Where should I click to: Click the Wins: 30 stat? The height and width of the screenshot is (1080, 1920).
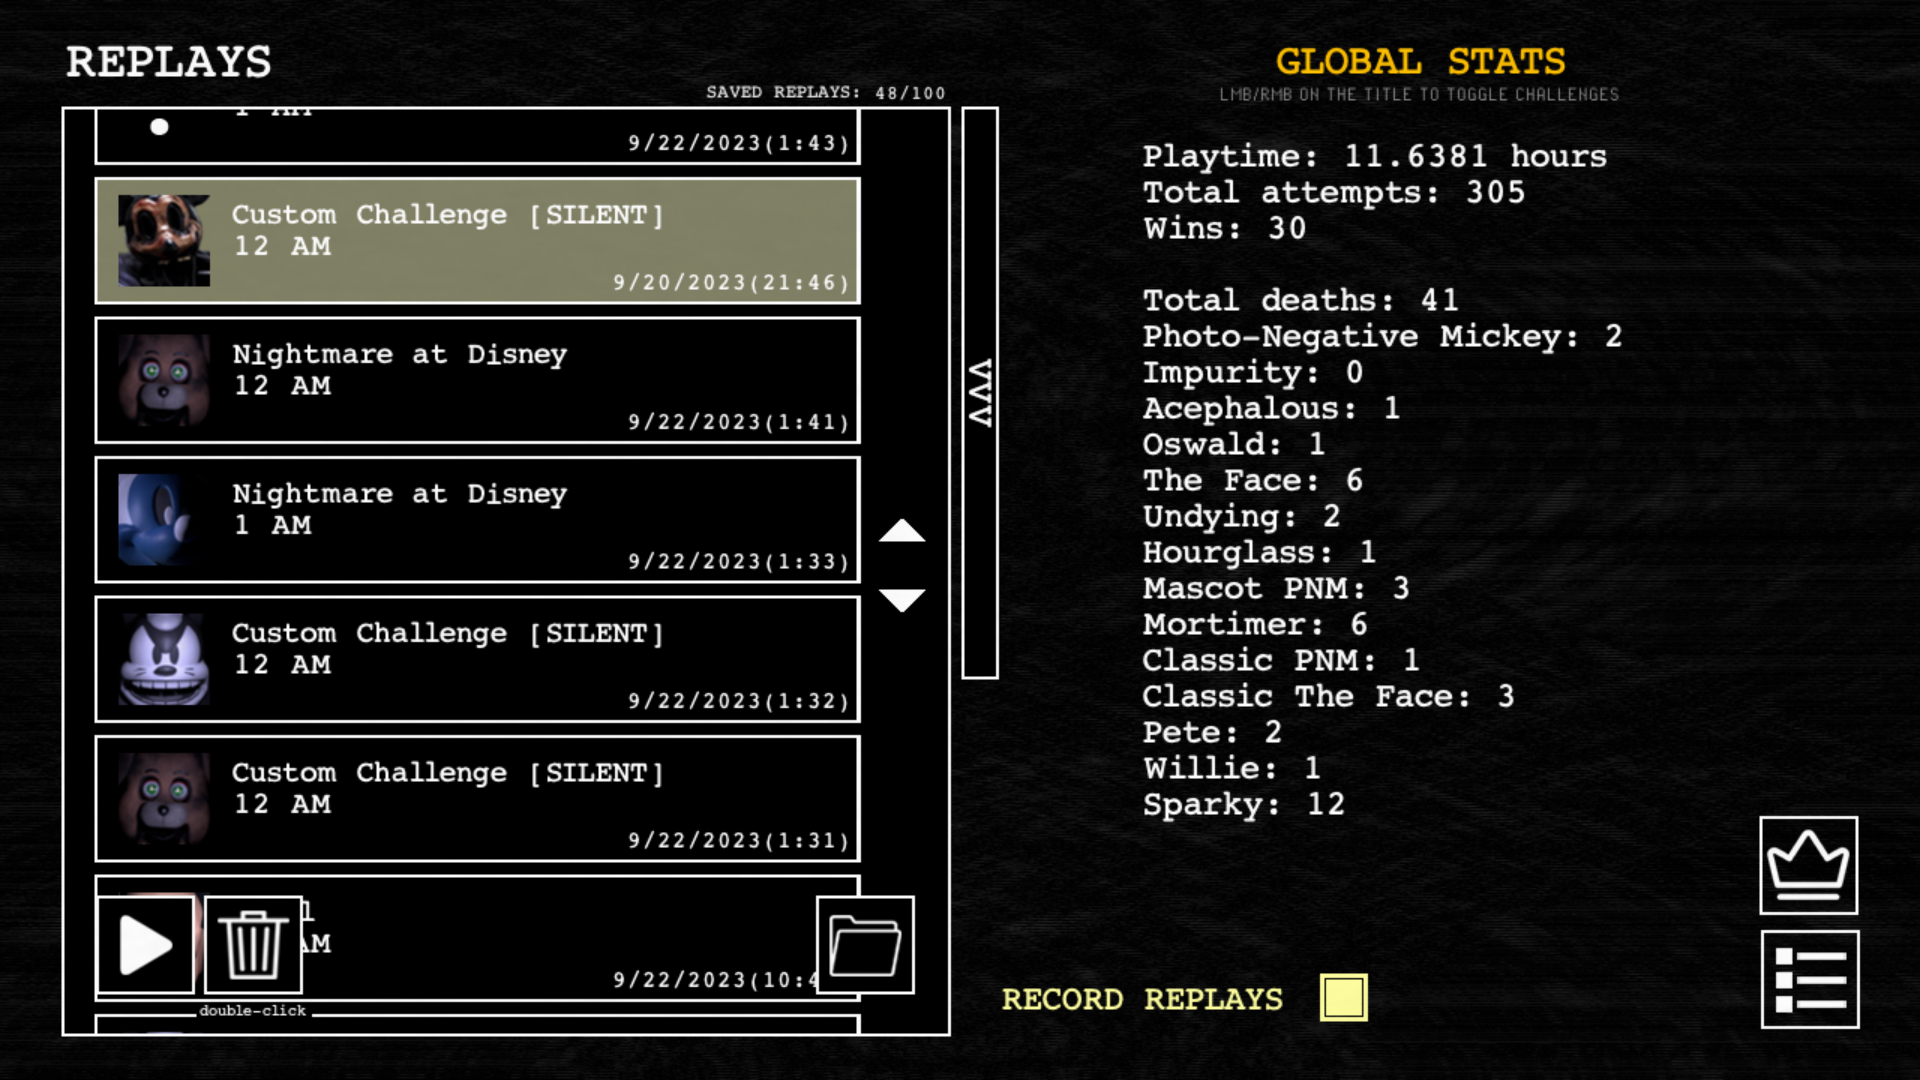[1225, 228]
